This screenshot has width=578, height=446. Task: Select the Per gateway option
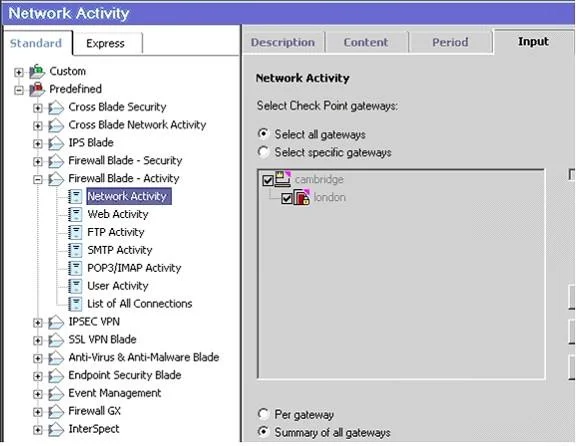click(263, 414)
